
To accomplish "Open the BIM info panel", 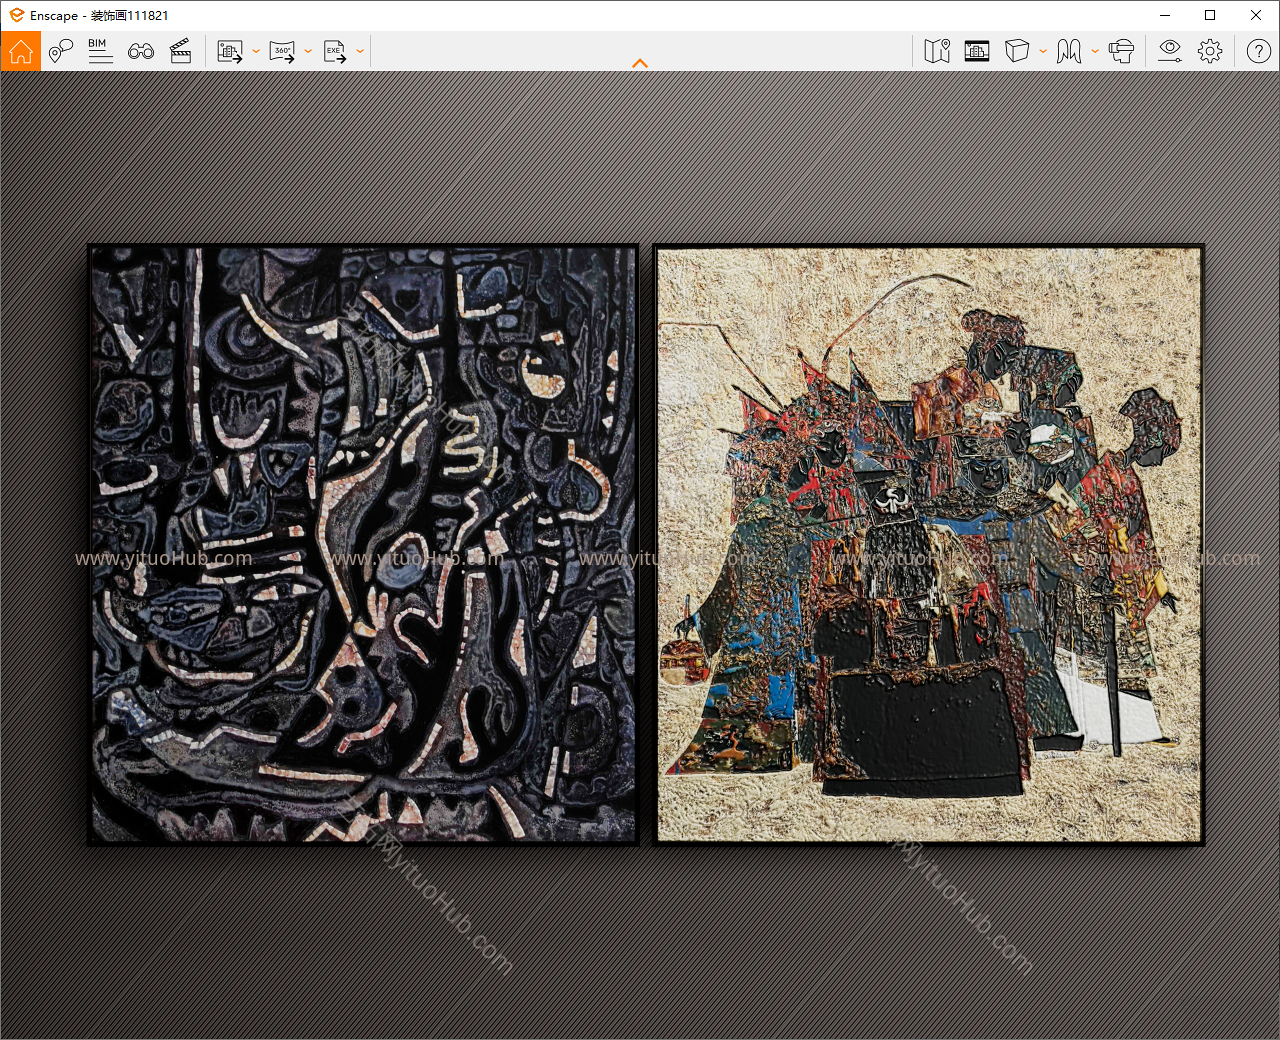I will 100,51.
